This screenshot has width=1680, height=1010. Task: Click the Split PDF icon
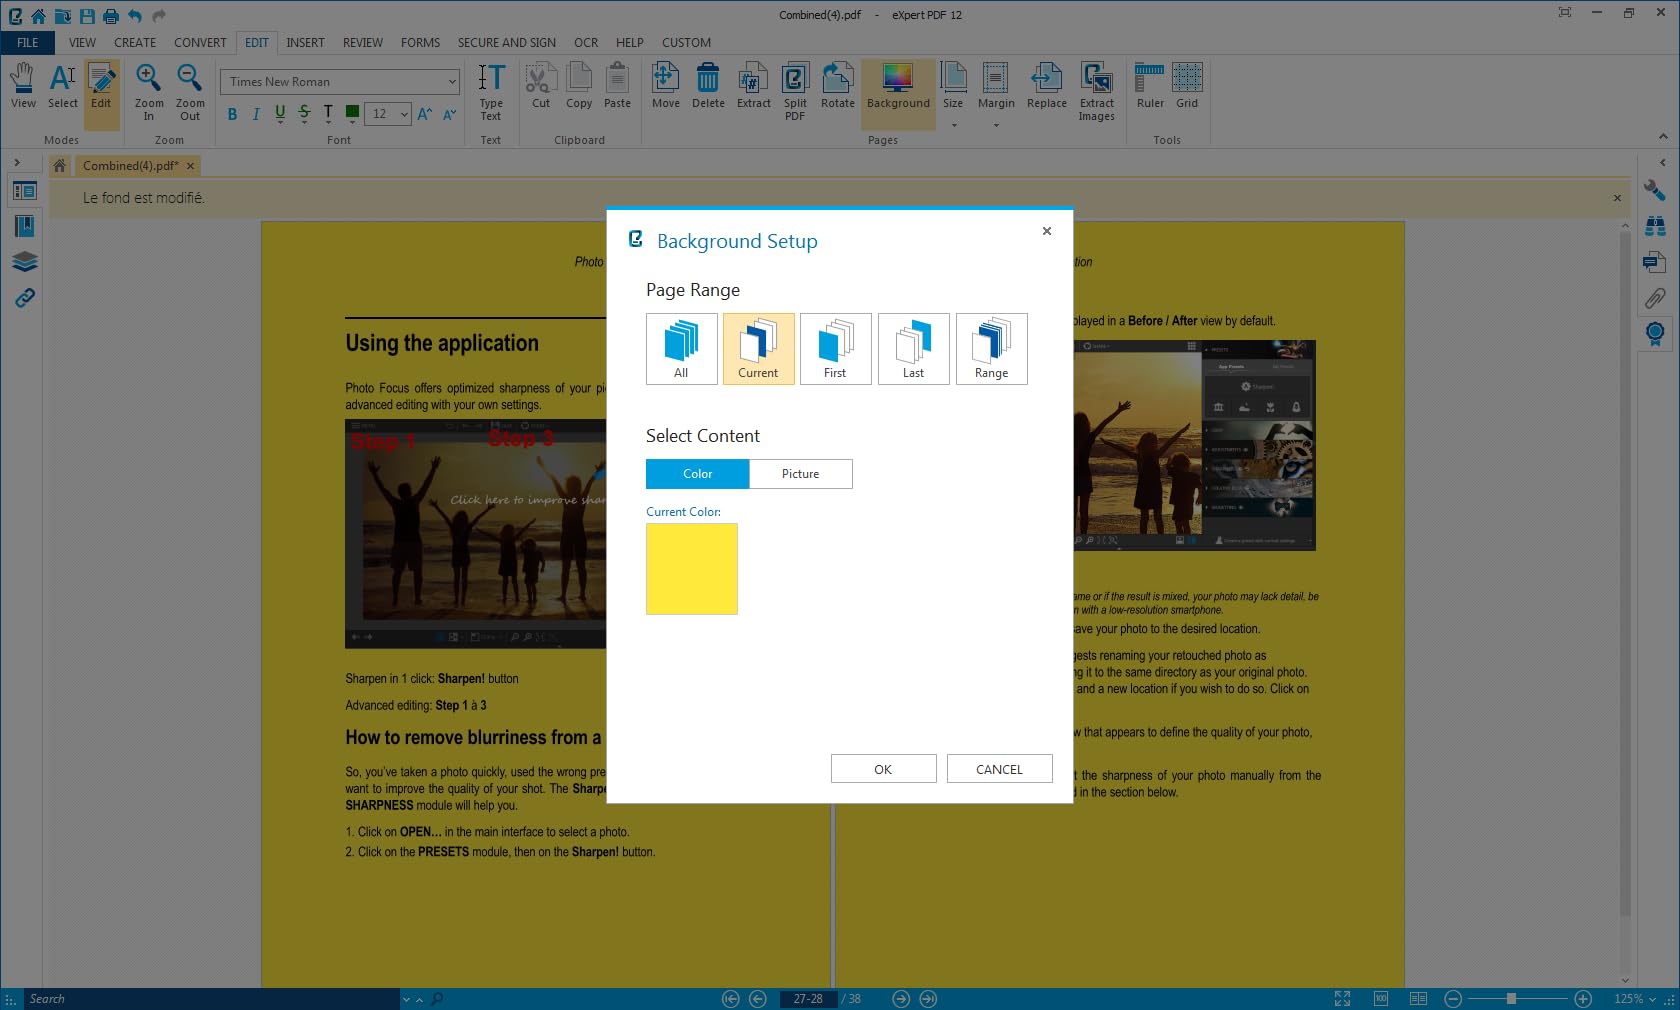(795, 91)
